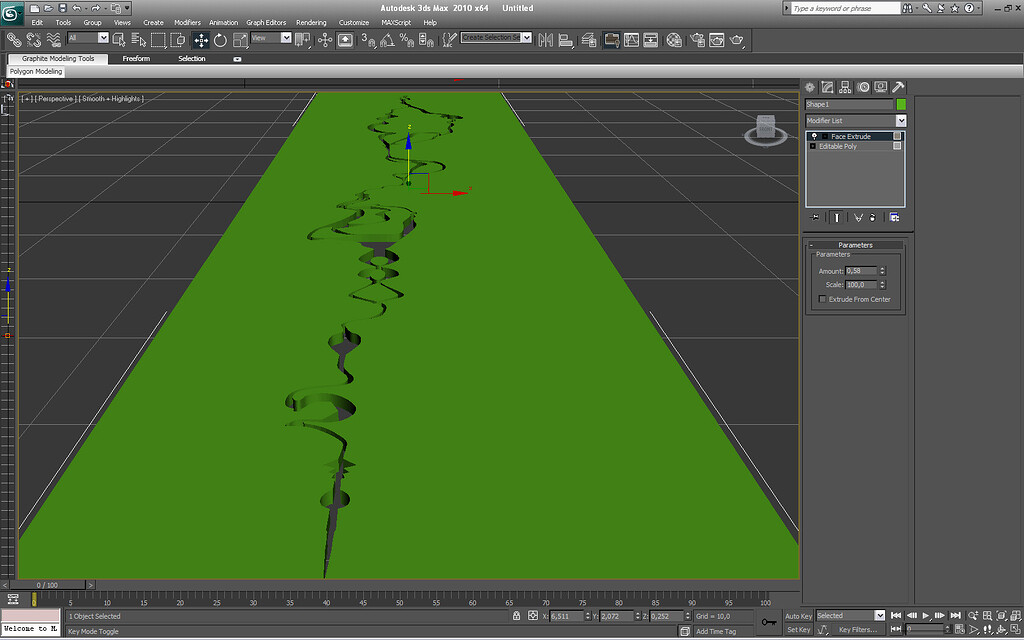Screen dimensions: 1024x640
Task: Click inside the Amount value field
Action: [861, 269]
